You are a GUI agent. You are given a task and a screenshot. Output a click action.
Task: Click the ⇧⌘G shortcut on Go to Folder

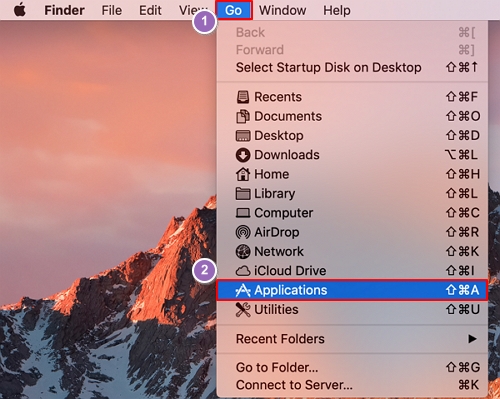click(x=463, y=367)
